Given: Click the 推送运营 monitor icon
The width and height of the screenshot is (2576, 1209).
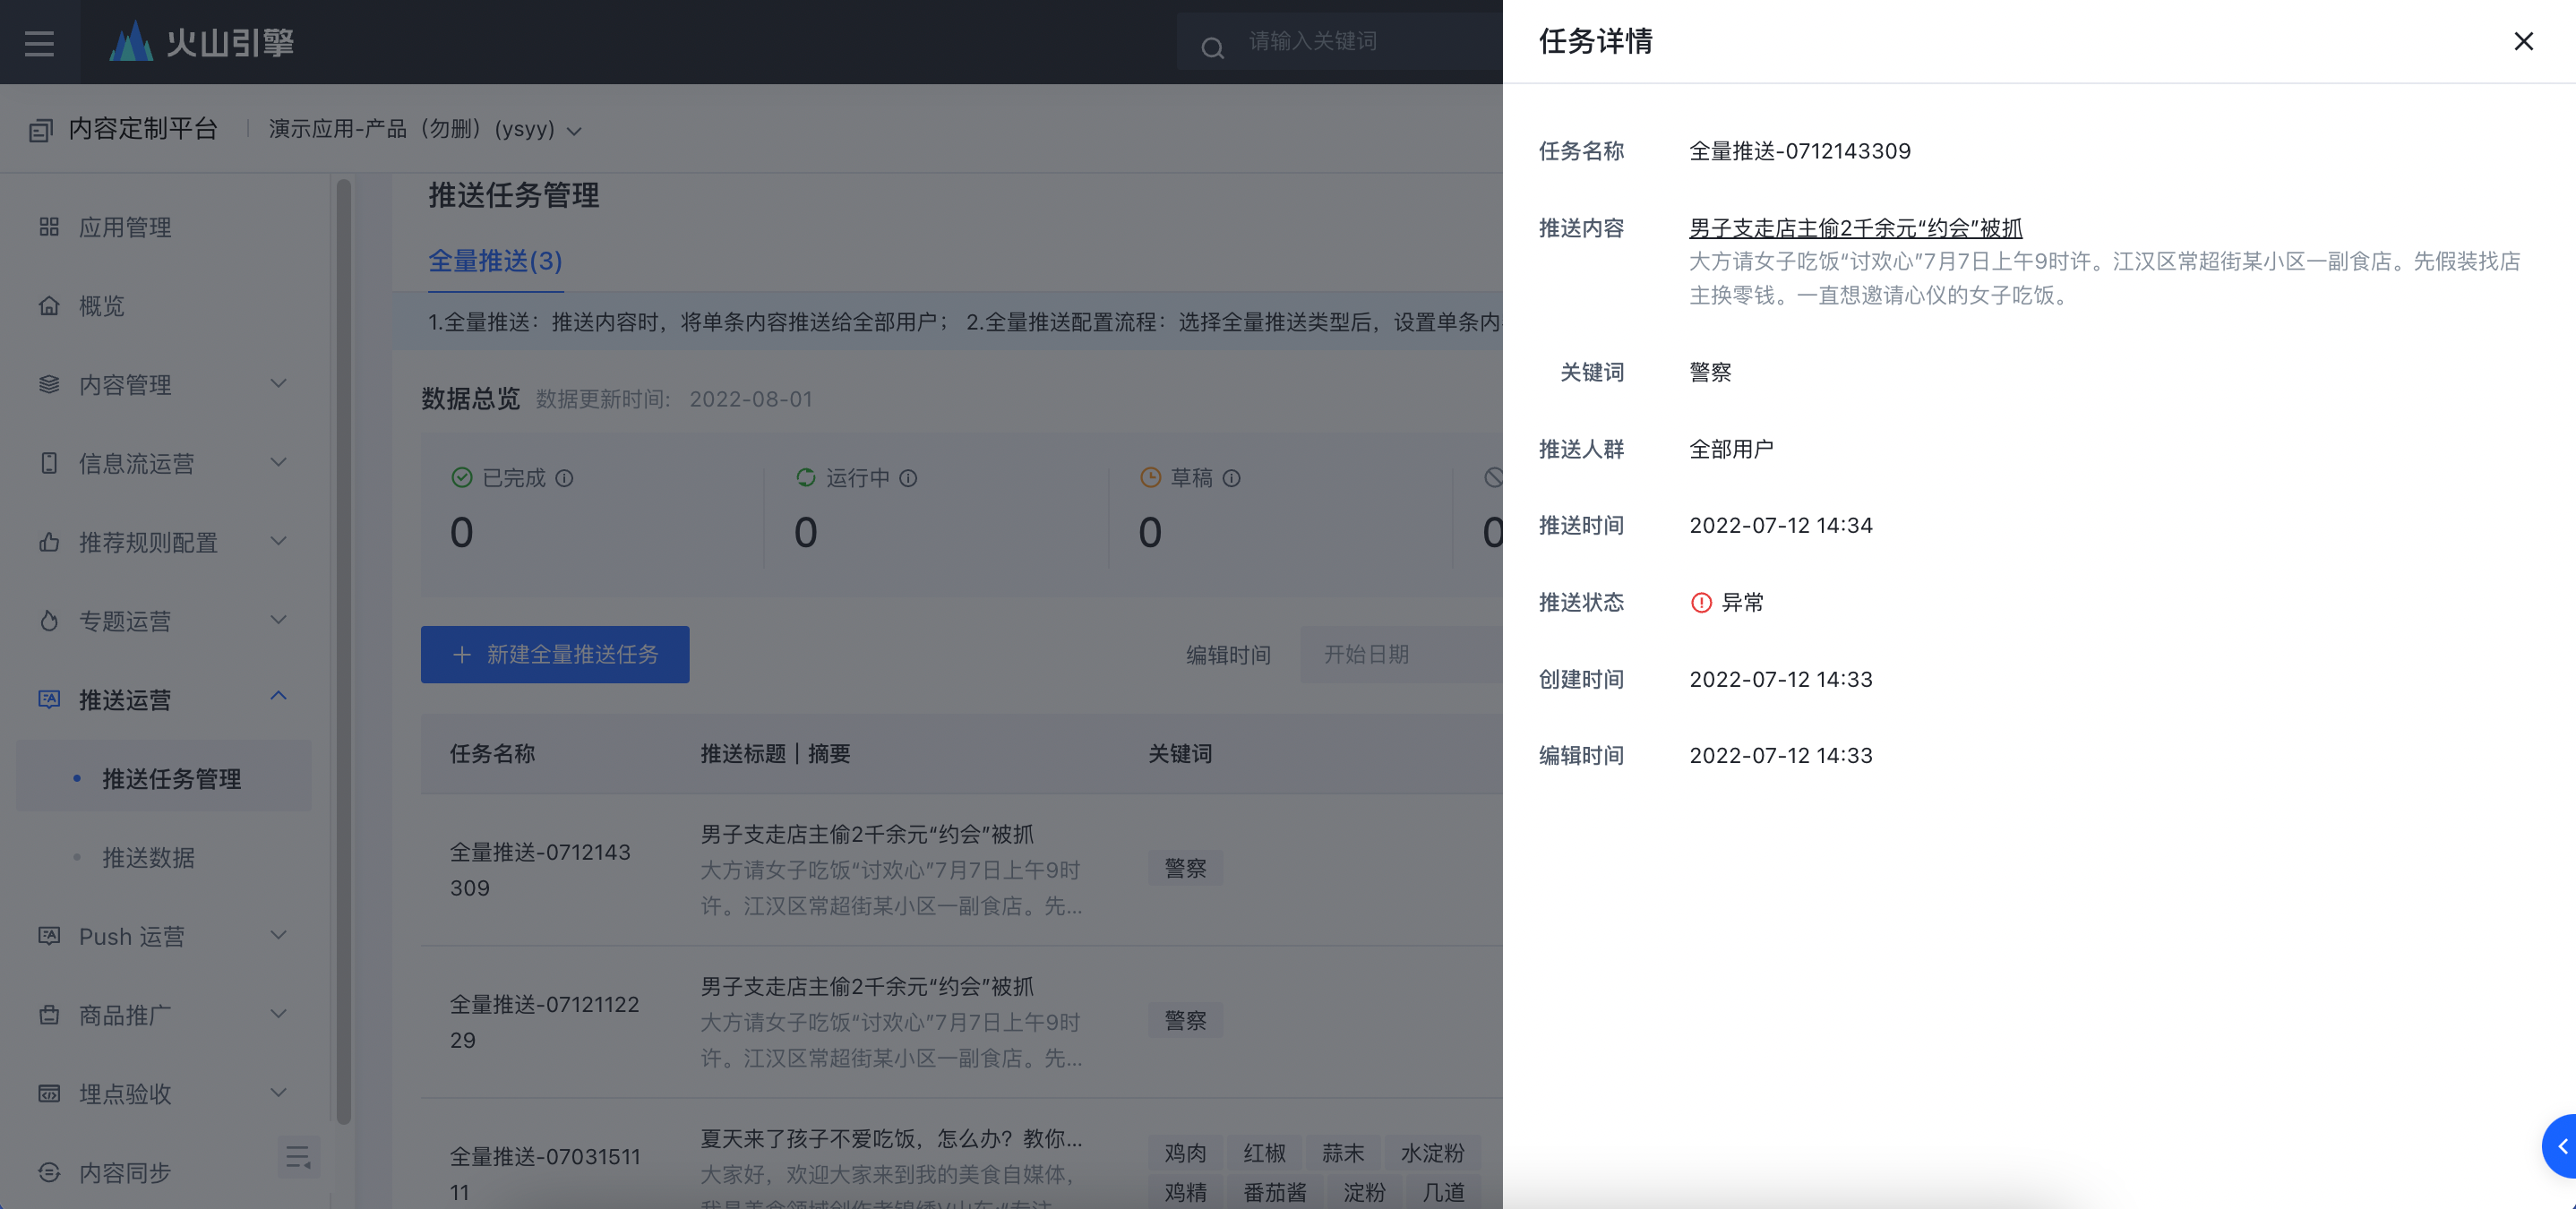Looking at the screenshot, I should coord(49,699).
